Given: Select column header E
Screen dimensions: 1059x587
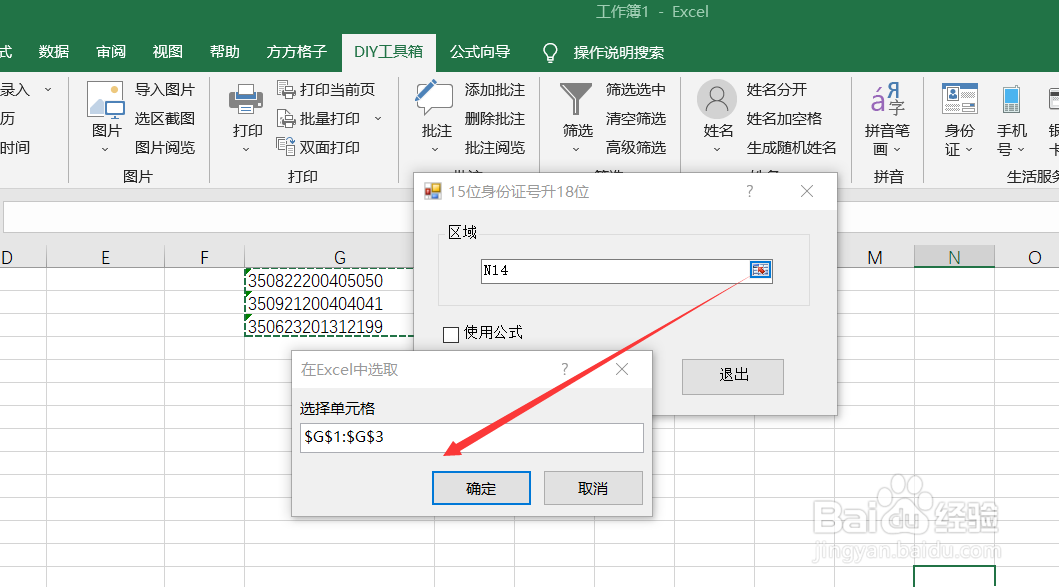Looking at the screenshot, I should tap(105, 257).
